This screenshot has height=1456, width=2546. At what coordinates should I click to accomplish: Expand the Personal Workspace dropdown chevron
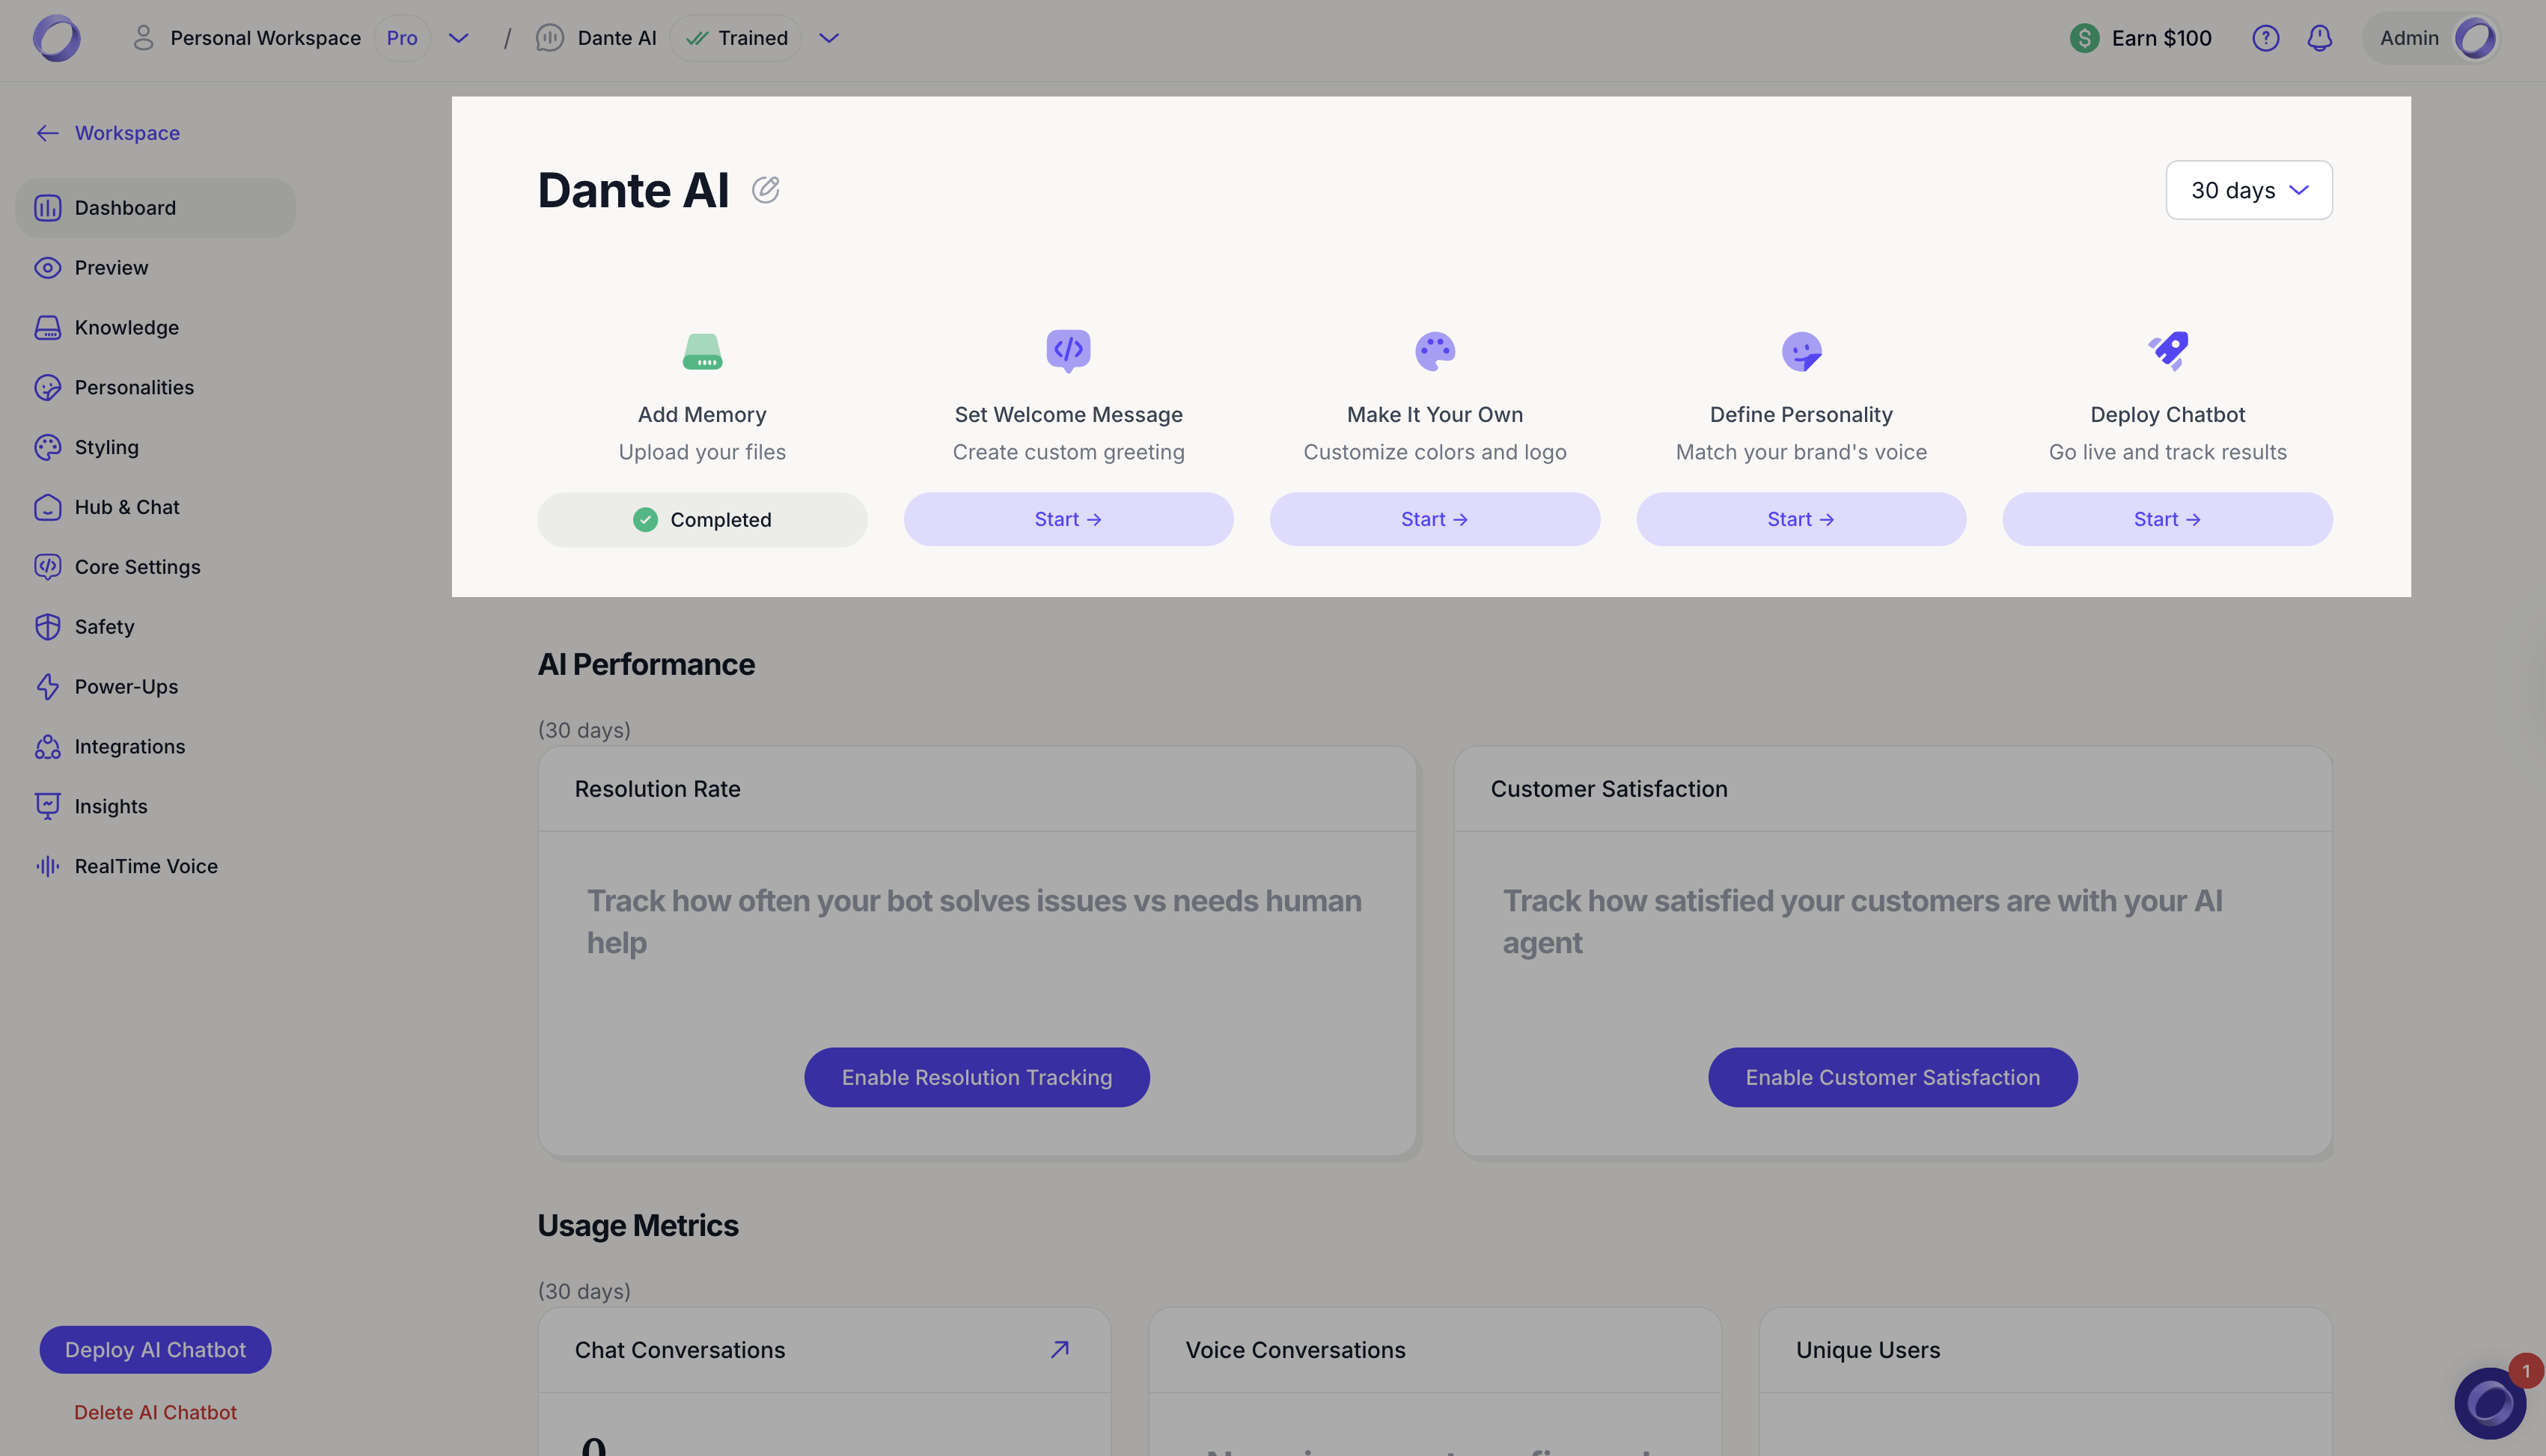(x=458, y=38)
